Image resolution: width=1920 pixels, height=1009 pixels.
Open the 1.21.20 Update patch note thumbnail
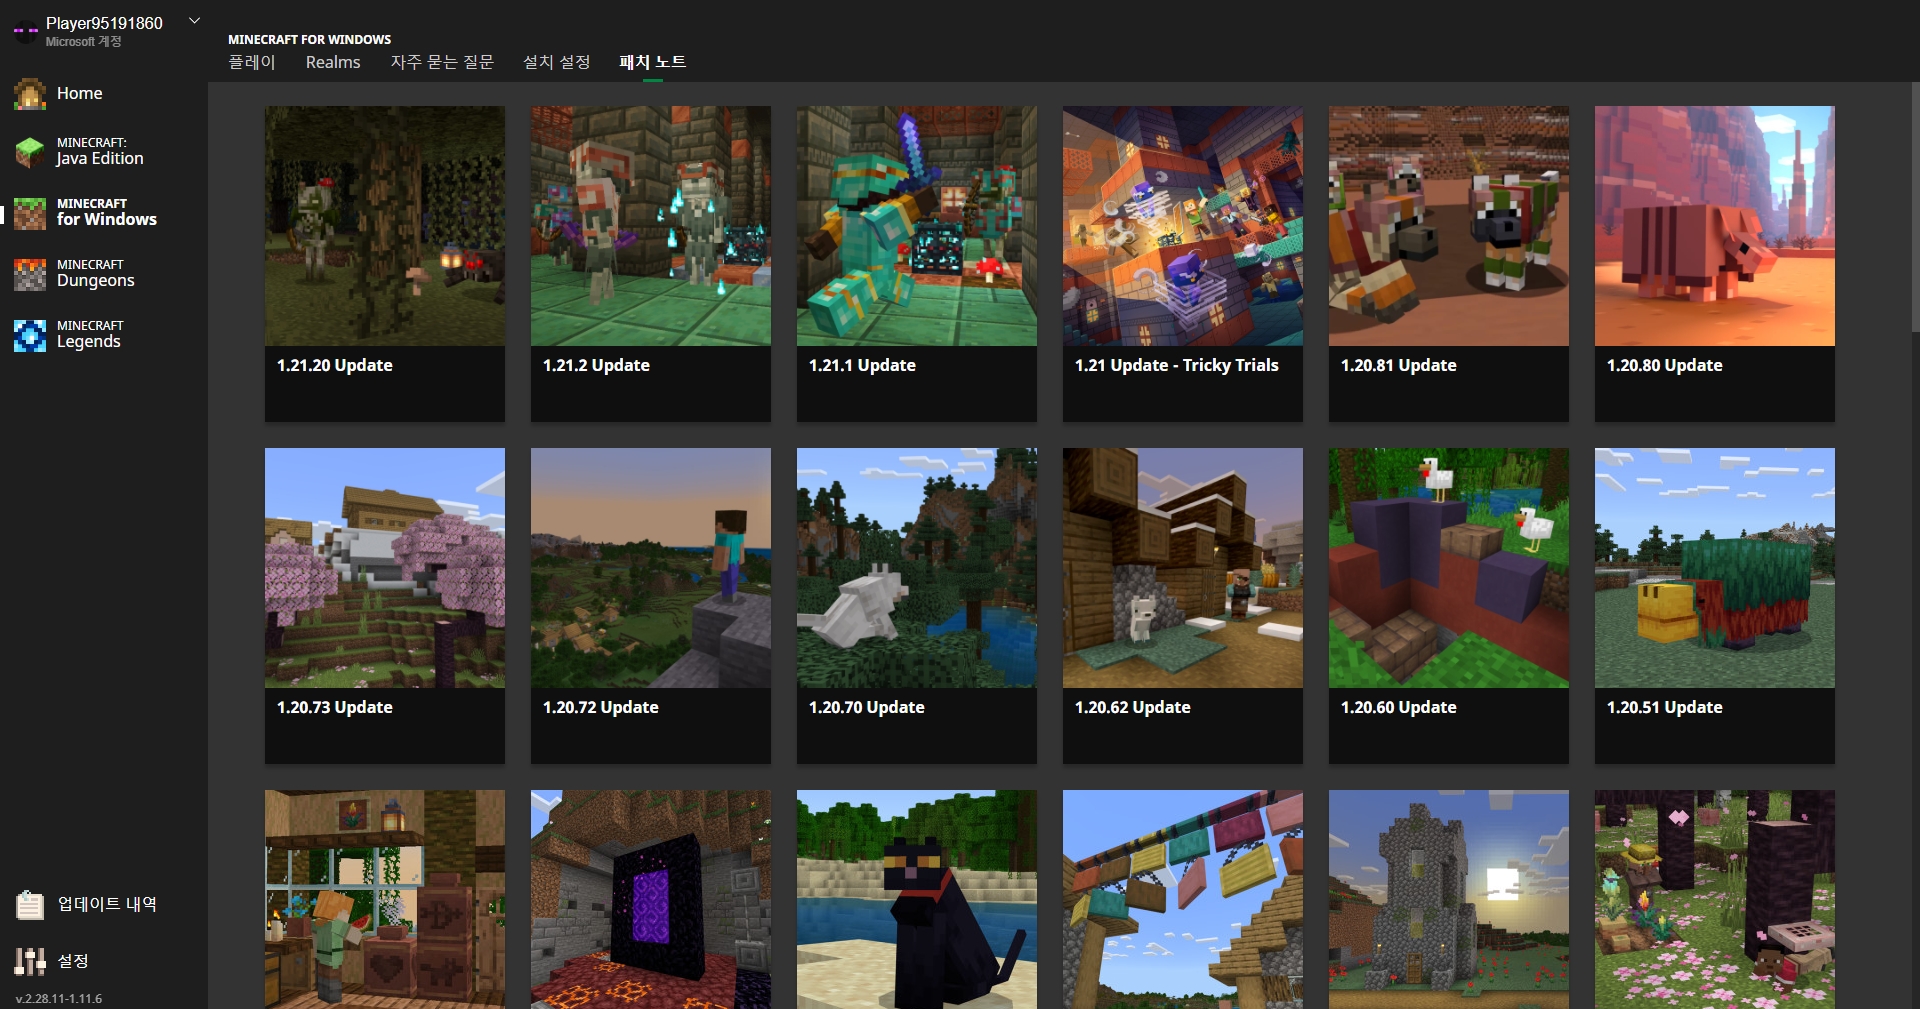click(385, 226)
